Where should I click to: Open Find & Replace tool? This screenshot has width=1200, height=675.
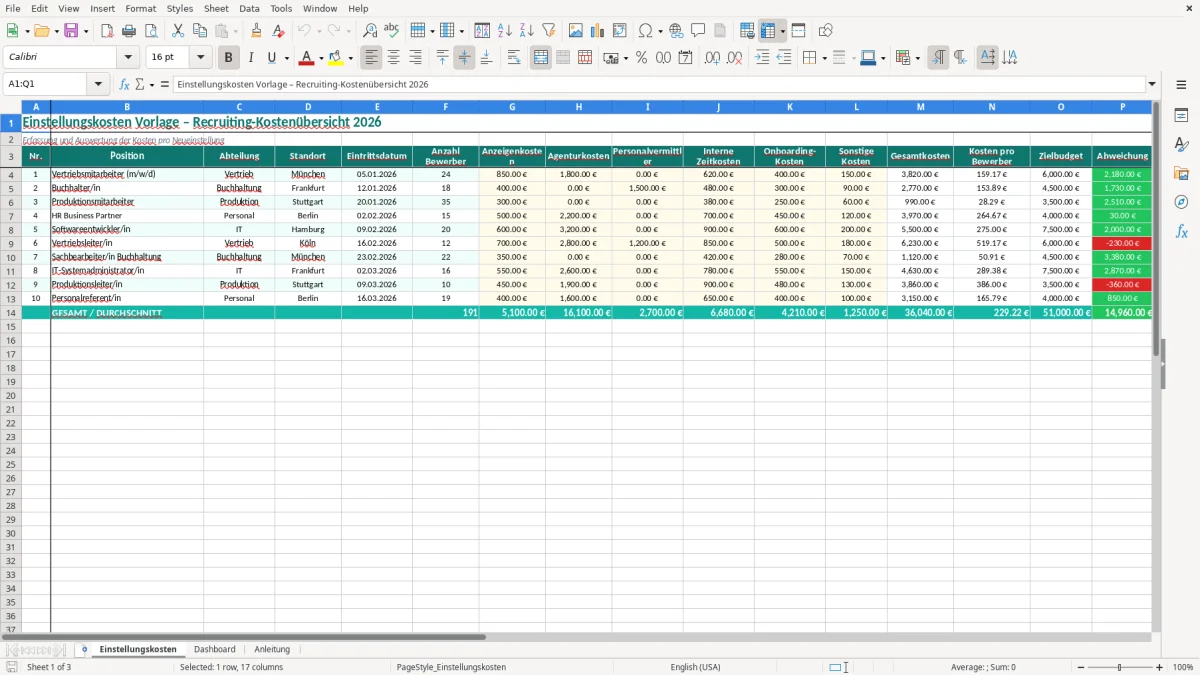pyautogui.click(x=370, y=31)
